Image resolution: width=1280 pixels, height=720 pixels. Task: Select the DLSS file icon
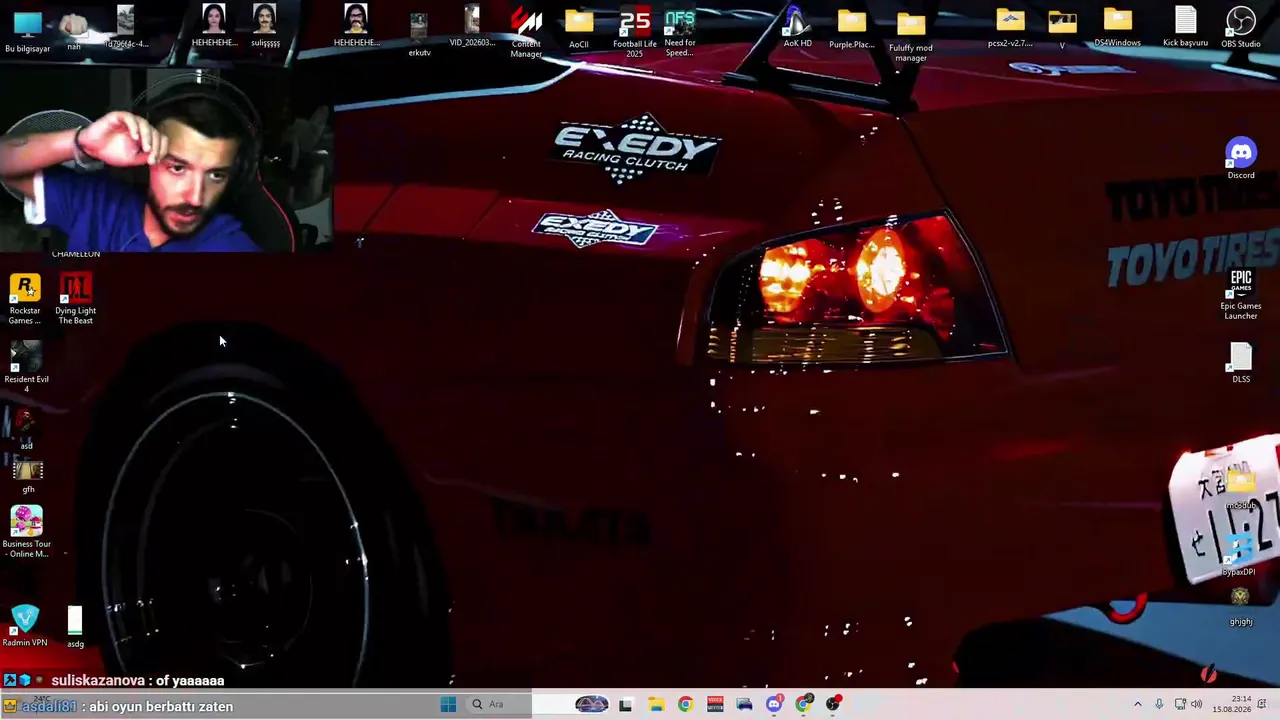coord(1241,363)
